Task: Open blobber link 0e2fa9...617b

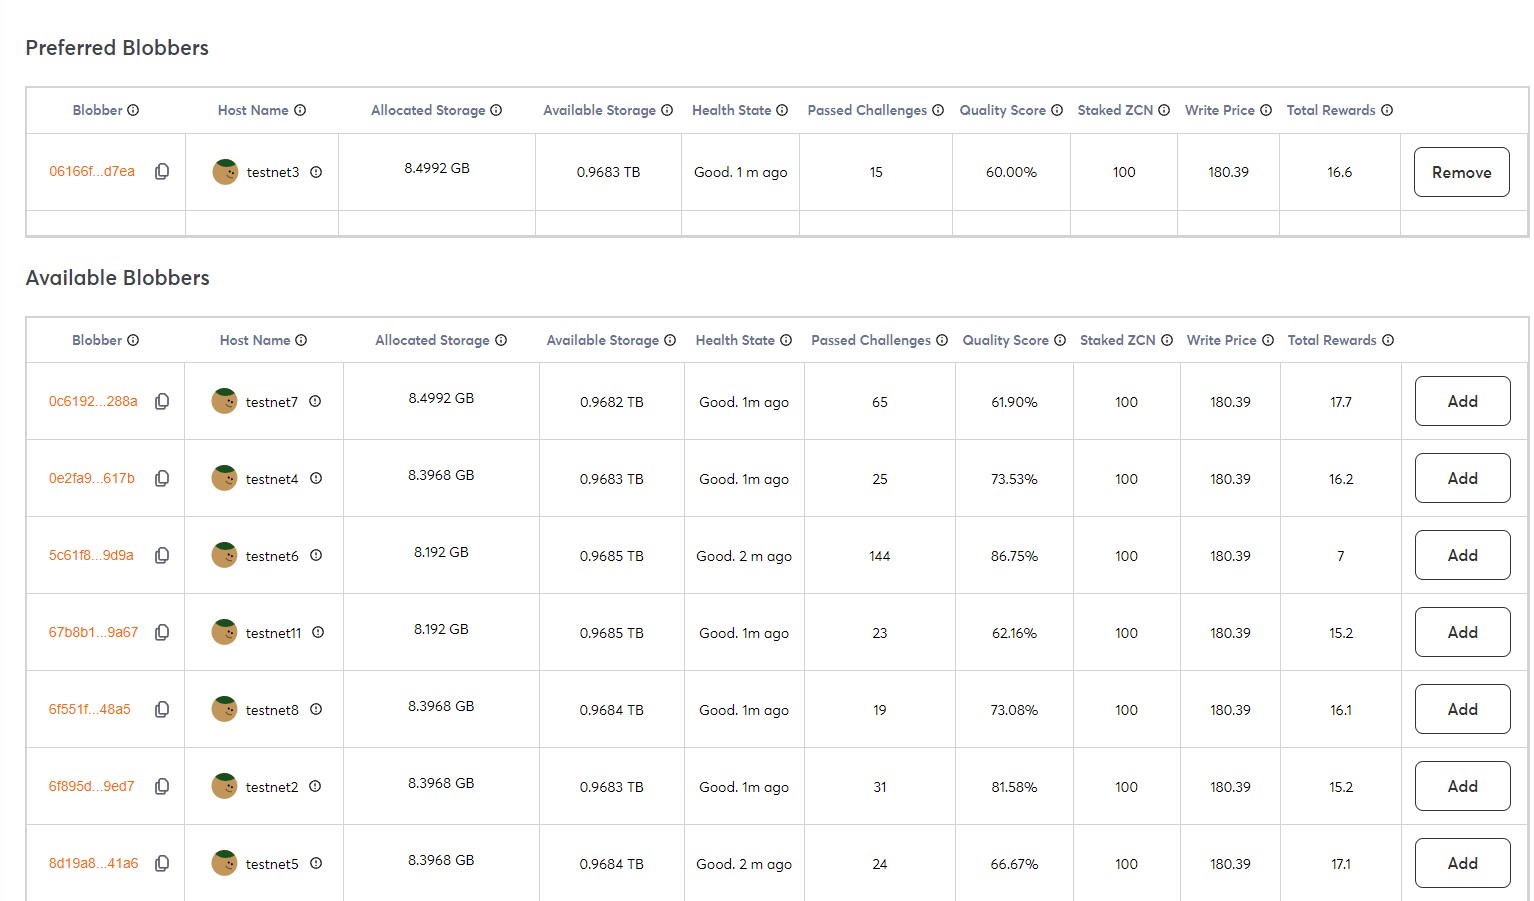Action: [x=92, y=479]
